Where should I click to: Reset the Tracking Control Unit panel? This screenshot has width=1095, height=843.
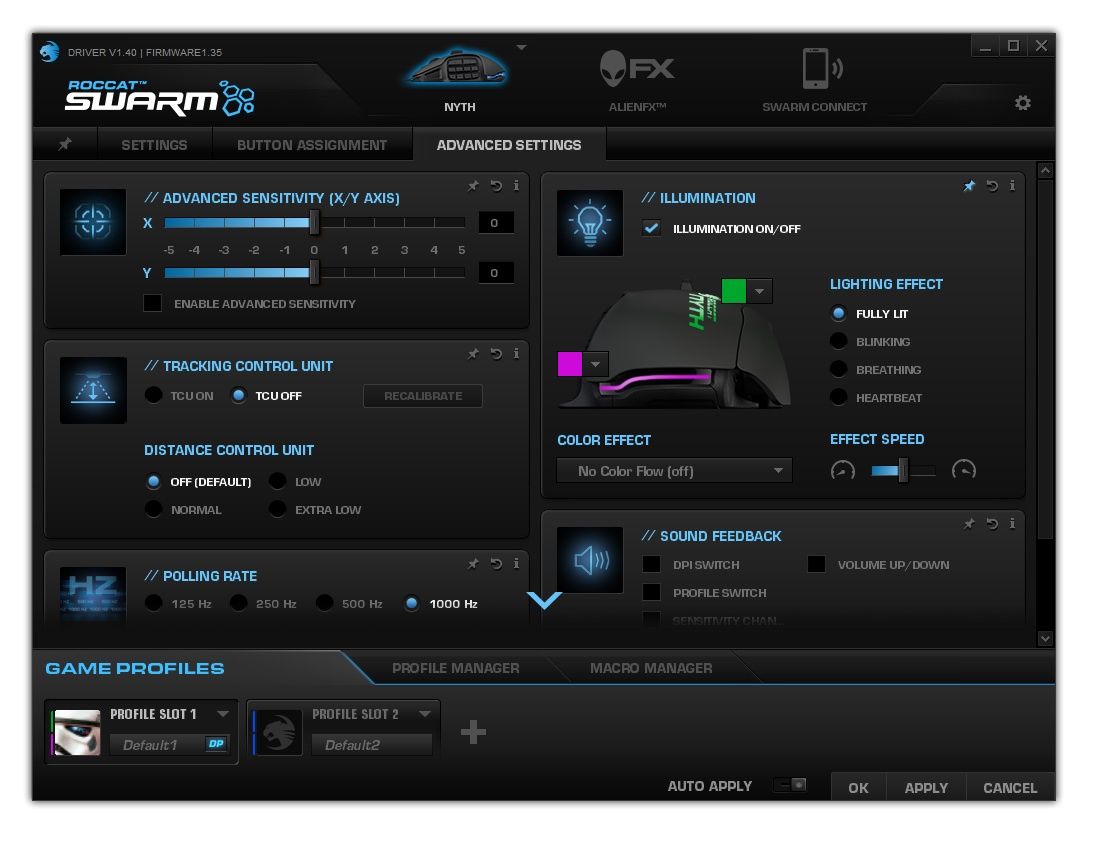pos(496,353)
